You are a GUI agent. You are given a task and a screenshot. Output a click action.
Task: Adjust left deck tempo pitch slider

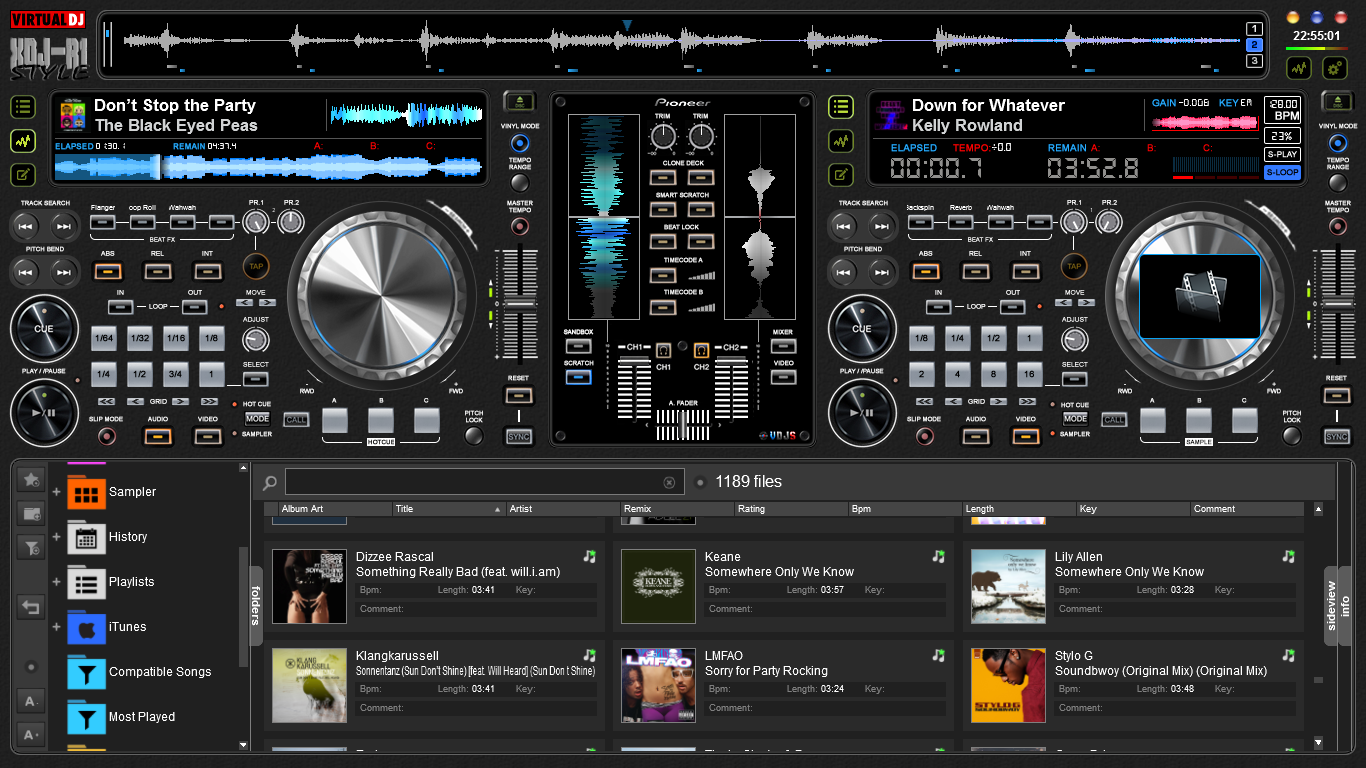click(x=519, y=305)
